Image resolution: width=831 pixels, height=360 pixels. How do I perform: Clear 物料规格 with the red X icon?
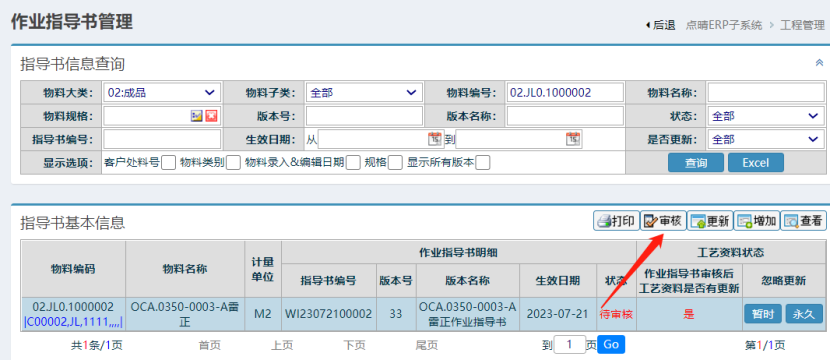click(211, 116)
